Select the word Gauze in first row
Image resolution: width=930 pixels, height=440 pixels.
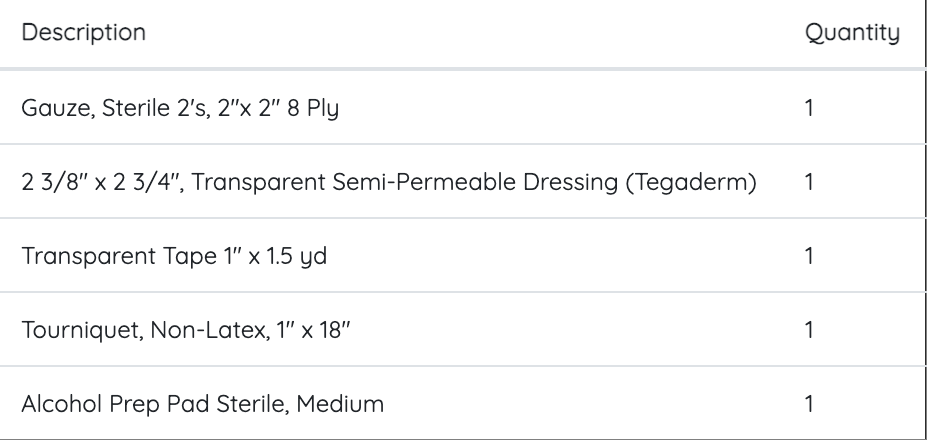click(47, 107)
